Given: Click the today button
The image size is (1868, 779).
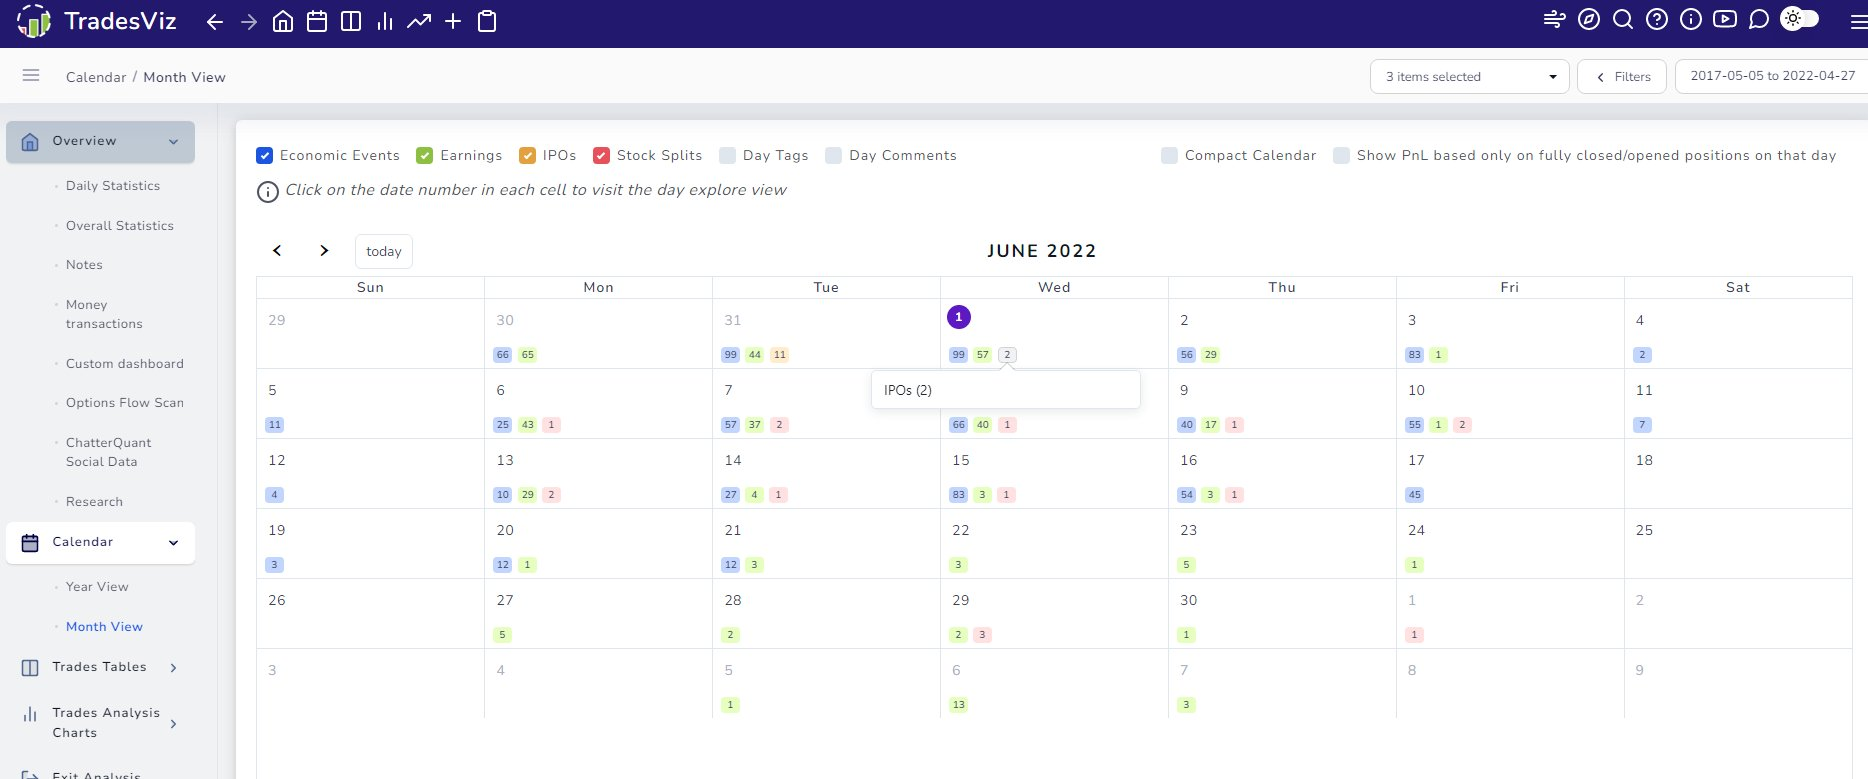Looking at the screenshot, I should click(384, 252).
